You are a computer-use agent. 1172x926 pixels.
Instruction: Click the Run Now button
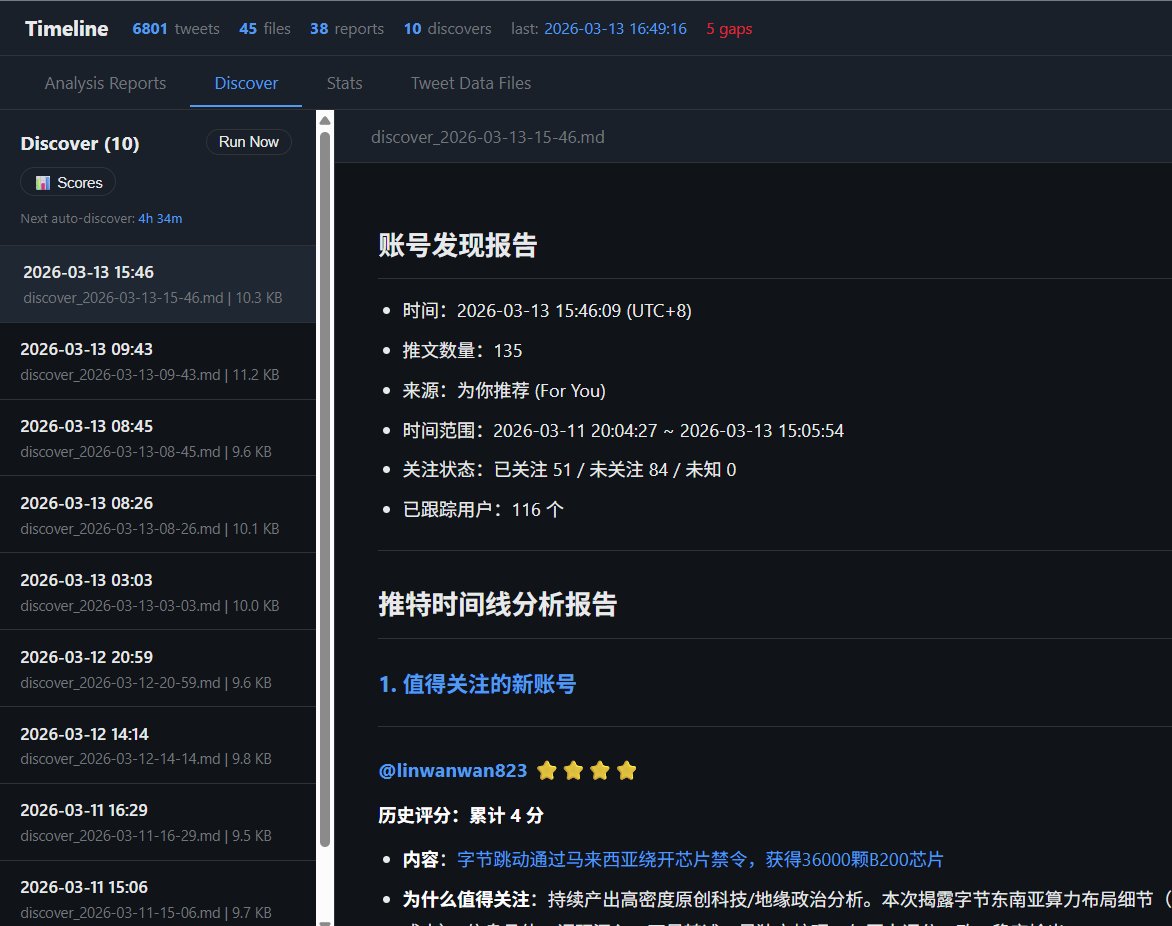tap(249, 142)
